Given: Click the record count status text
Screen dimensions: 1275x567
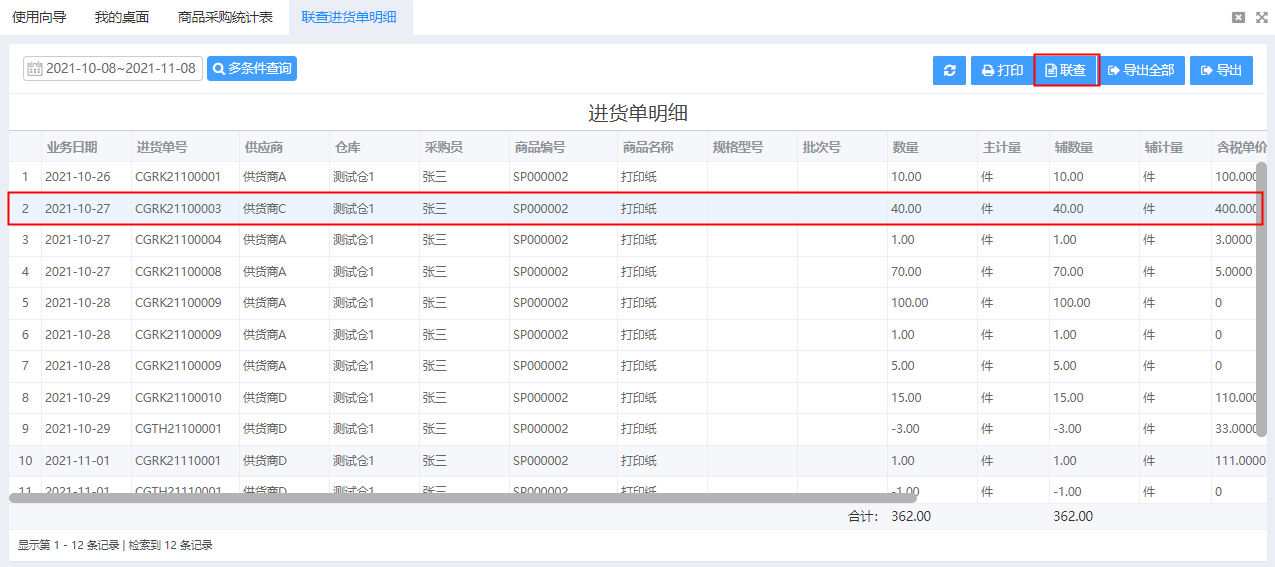Looking at the screenshot, I should 115,546.
